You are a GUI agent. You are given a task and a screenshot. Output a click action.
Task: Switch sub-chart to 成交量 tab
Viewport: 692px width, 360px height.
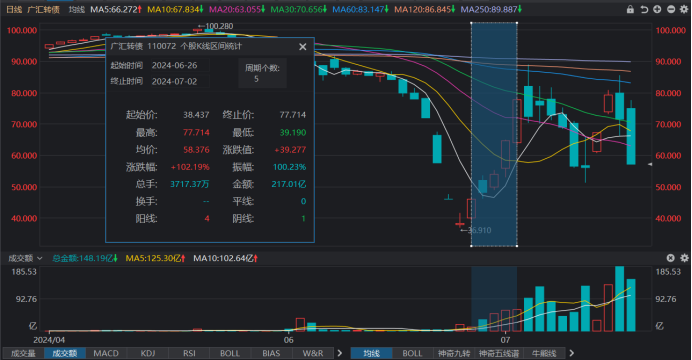pyautogui.click(x=23, y=353)
